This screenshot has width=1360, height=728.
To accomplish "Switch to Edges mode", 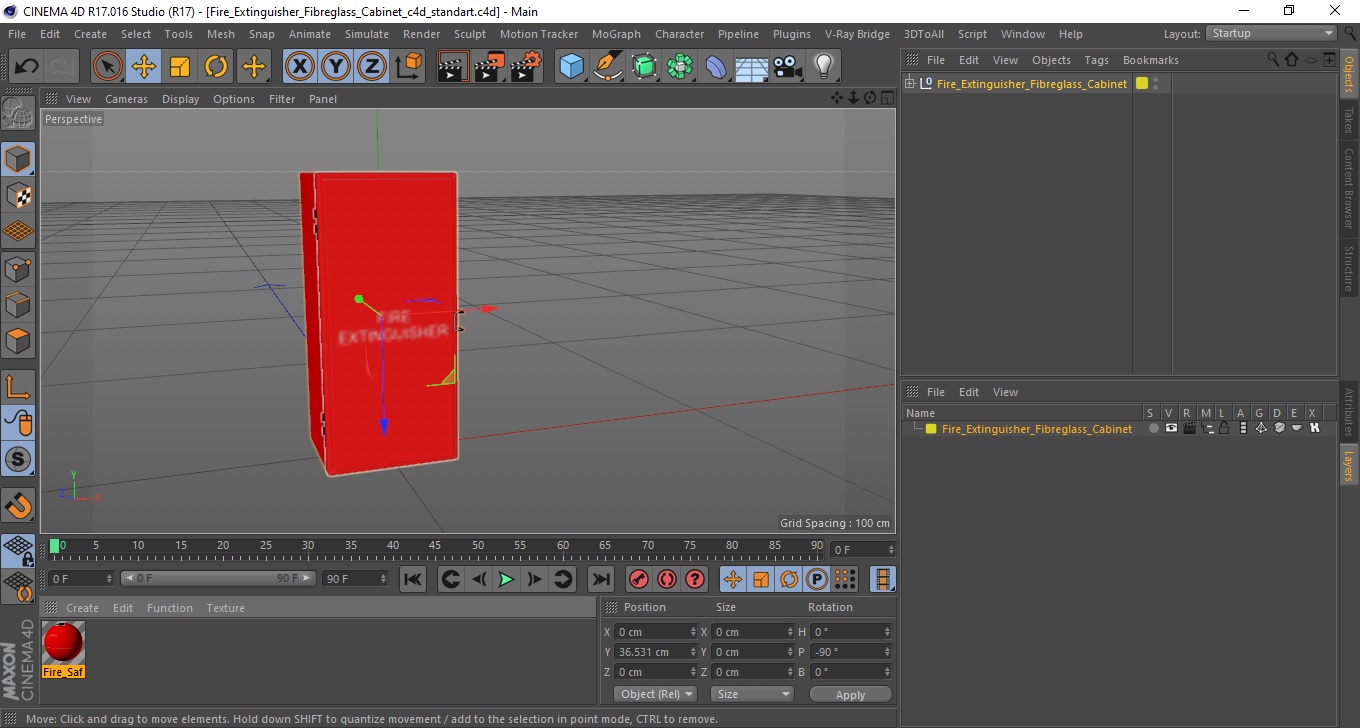I will click(18, 304).
